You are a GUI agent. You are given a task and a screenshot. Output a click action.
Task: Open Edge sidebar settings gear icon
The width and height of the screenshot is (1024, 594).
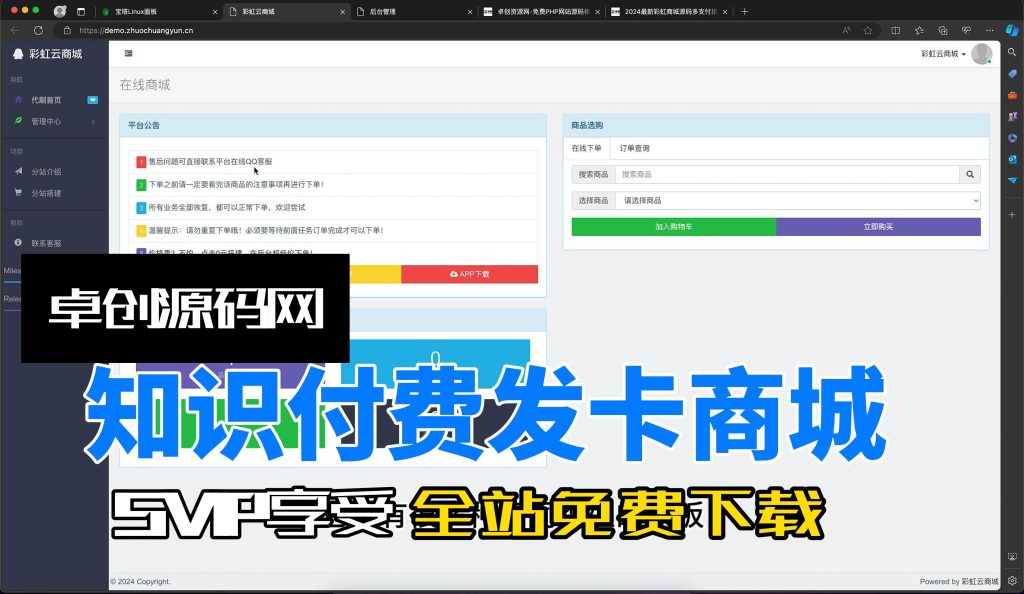click(x=1012, y=580)
